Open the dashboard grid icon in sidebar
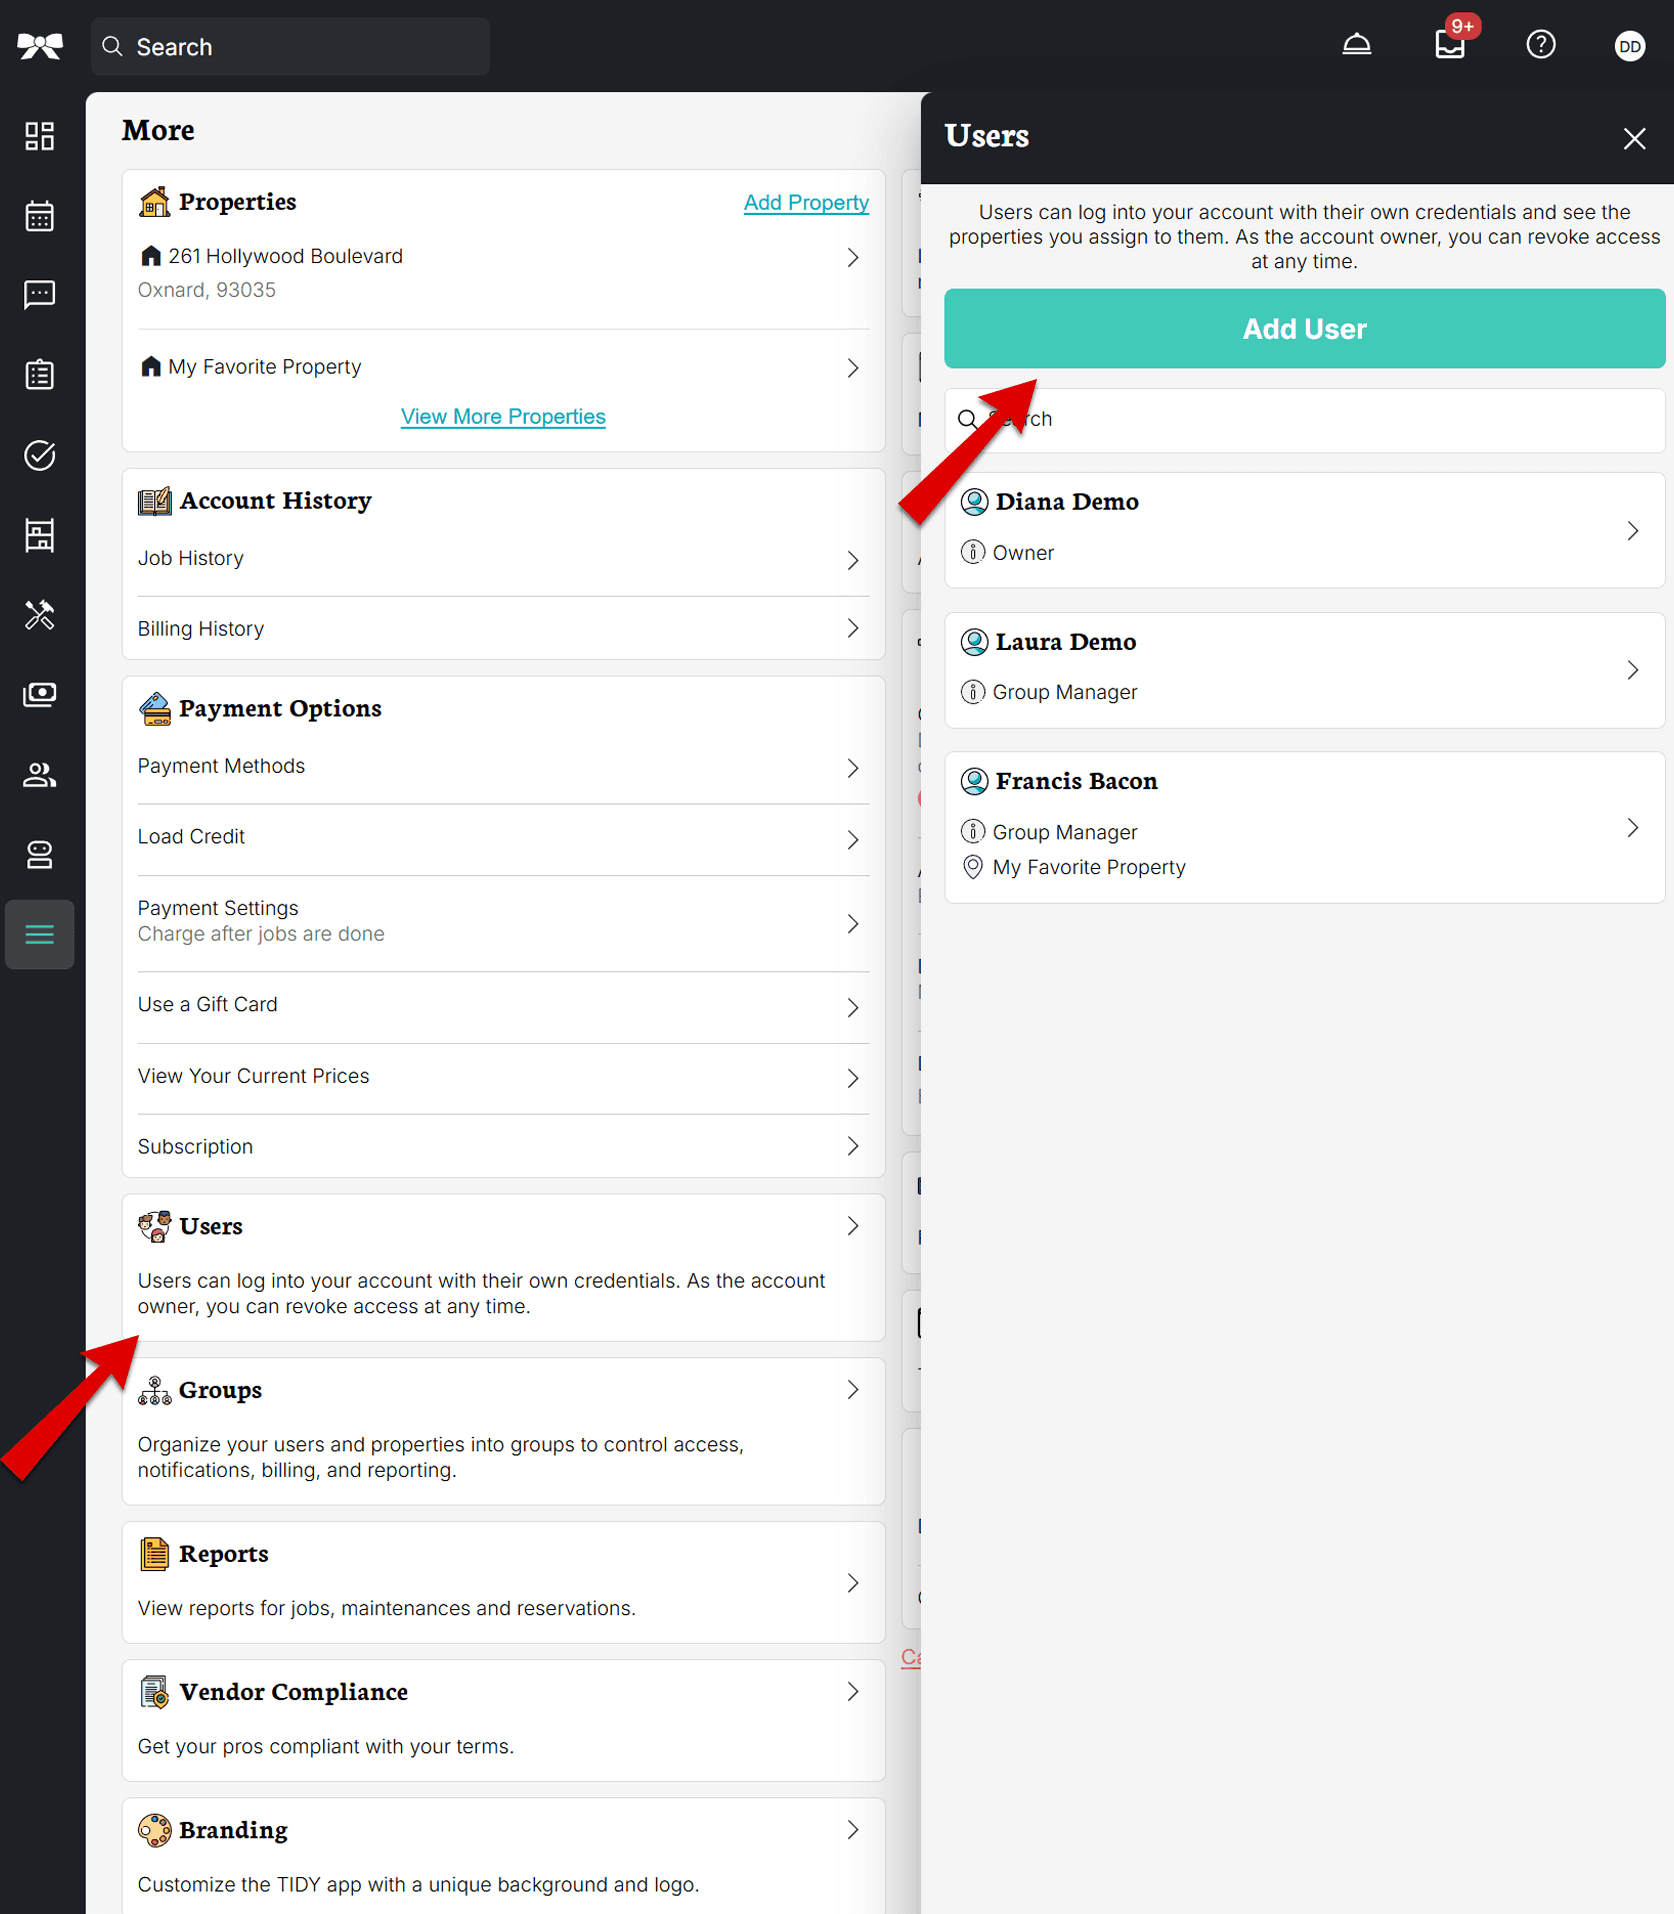Image resolution: width=1674 pixels, height=1914 pixels. coord(39,136)
